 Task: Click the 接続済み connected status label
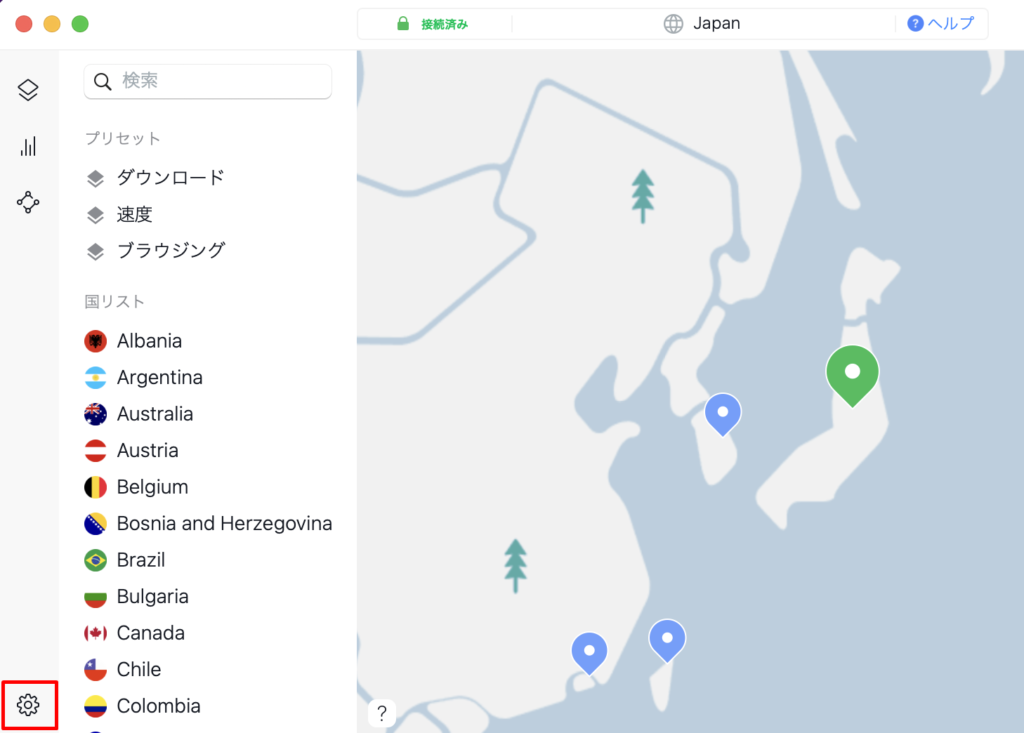point(444,24)
